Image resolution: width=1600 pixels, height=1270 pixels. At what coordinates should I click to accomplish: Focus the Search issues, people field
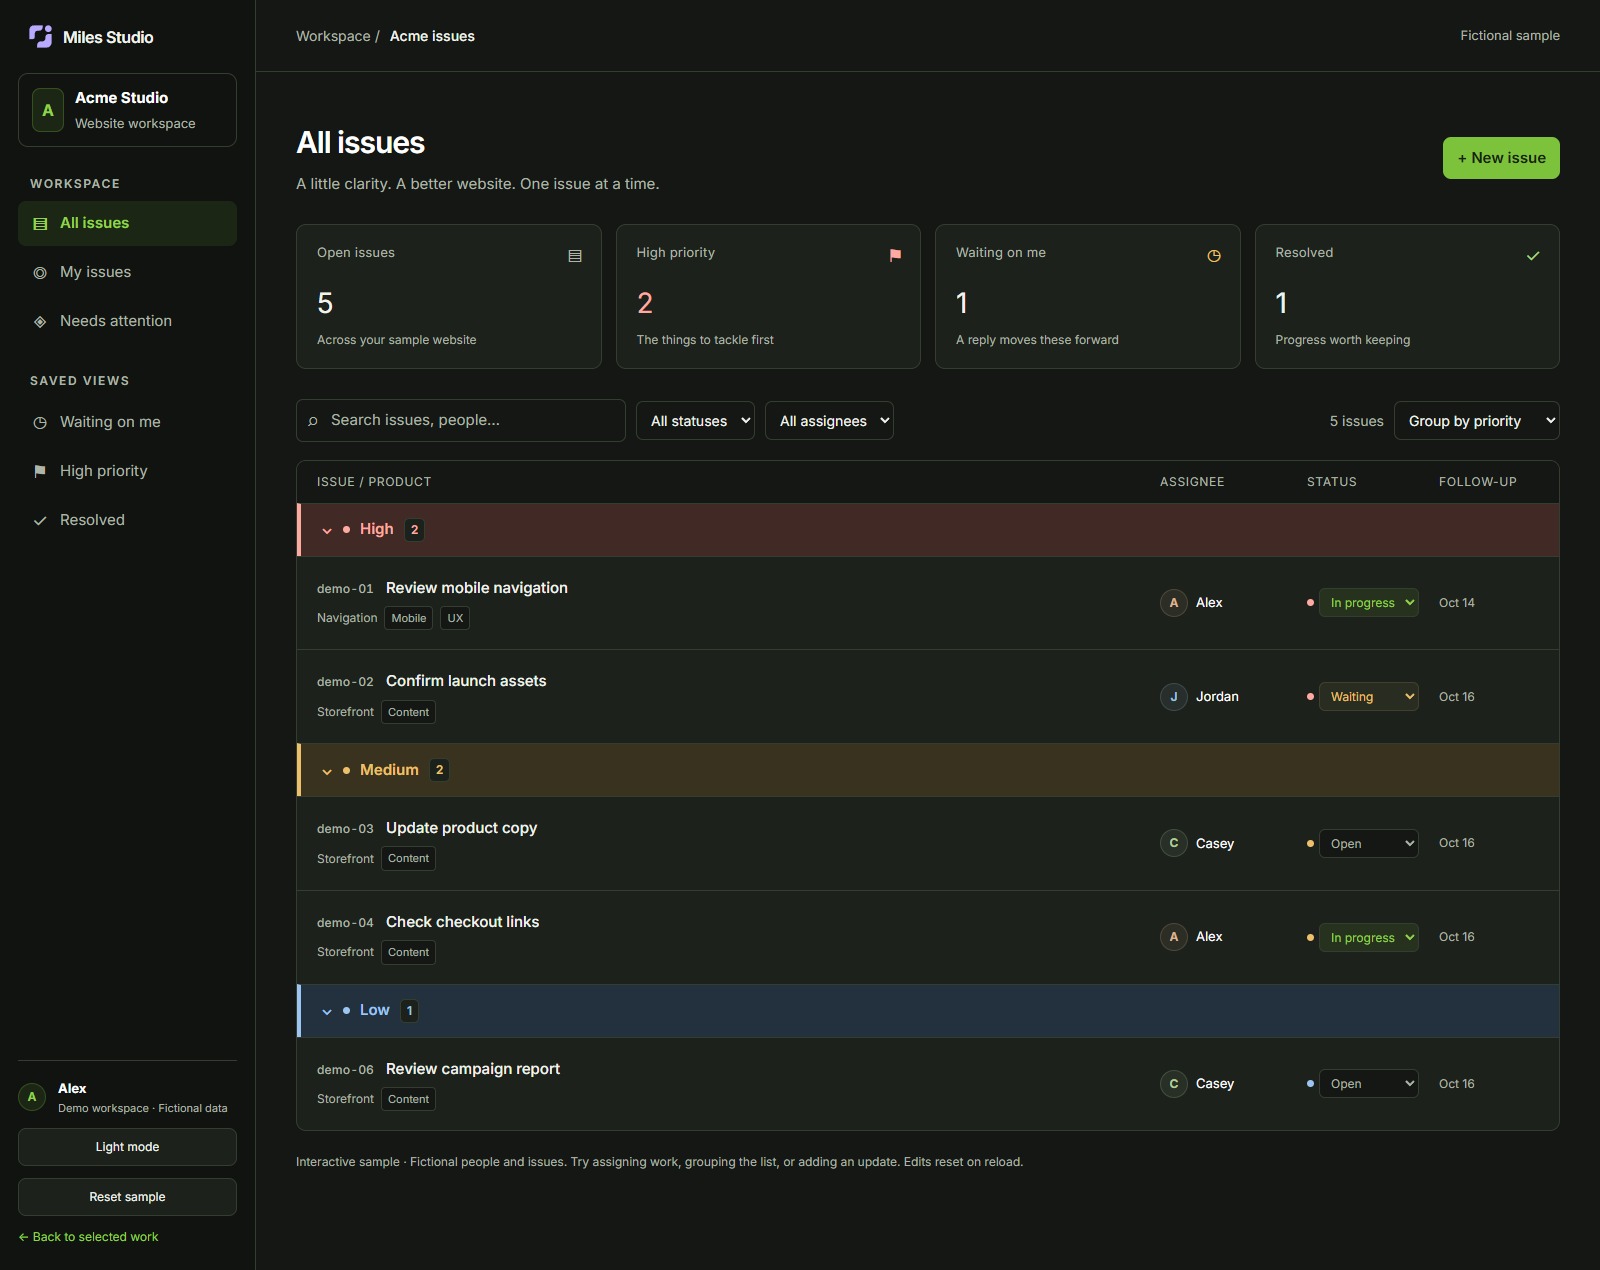(x=461, y=420)
